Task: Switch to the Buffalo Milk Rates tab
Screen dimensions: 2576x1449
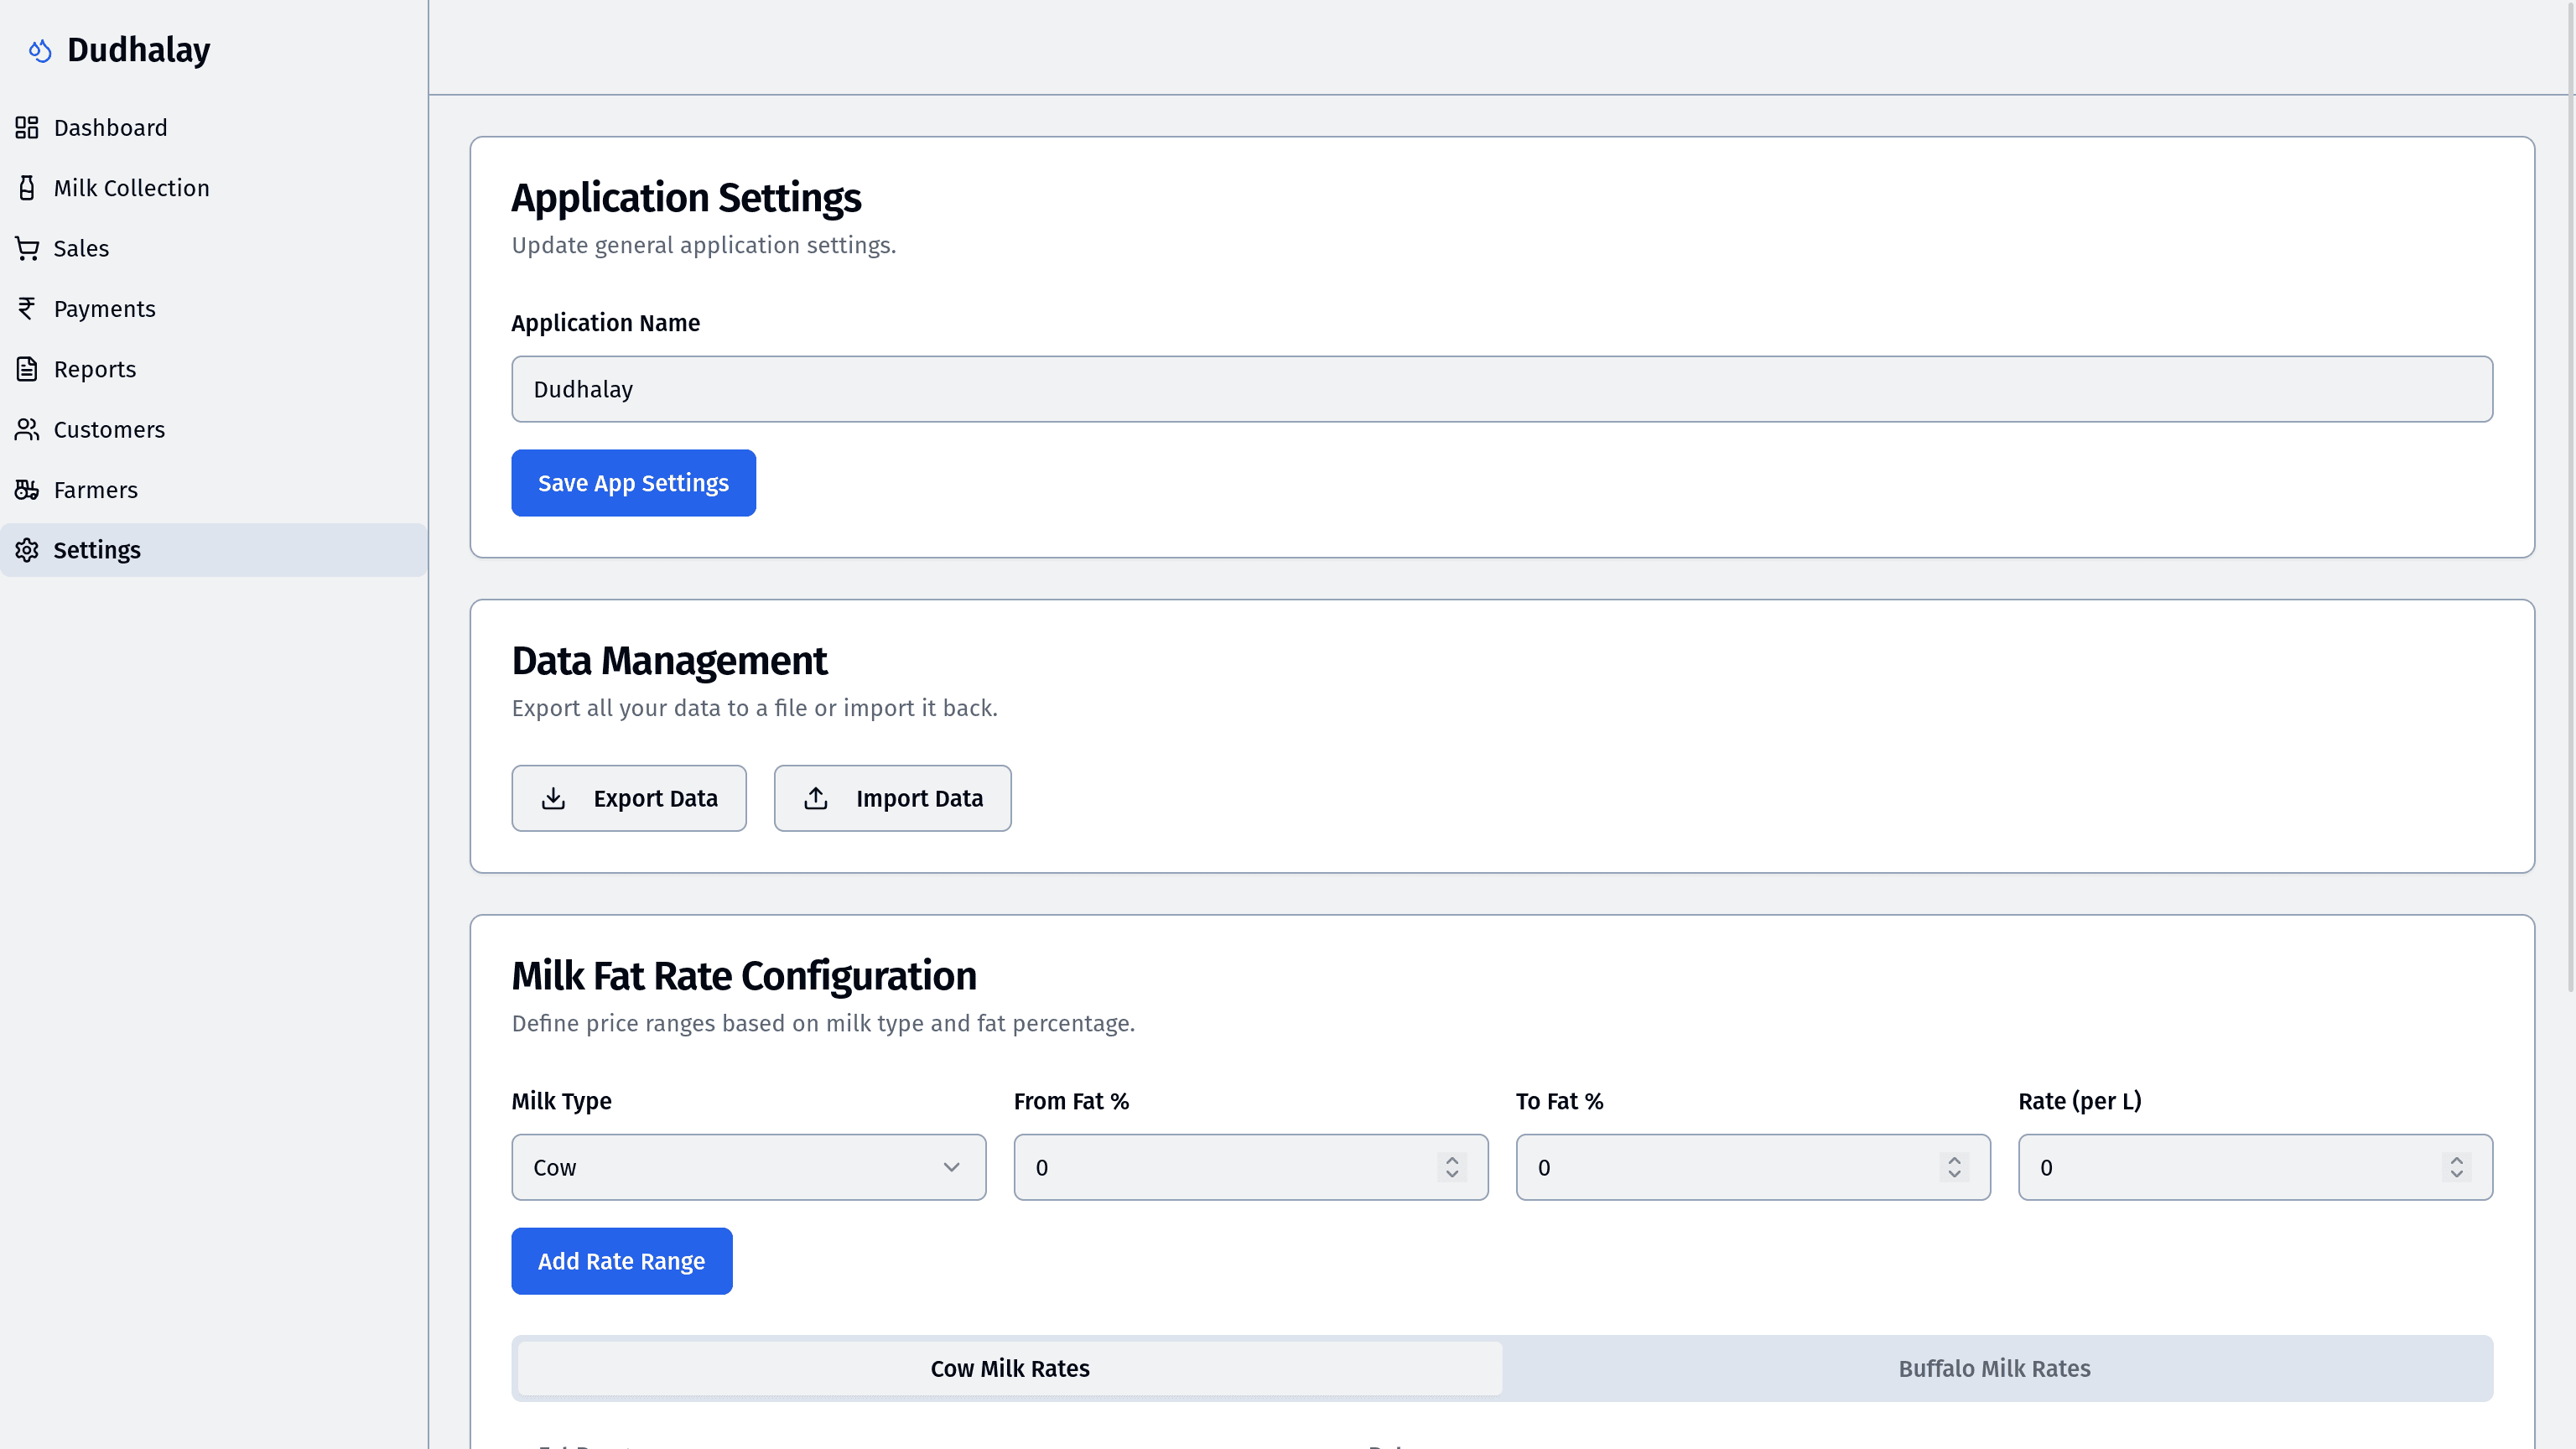Action: click(x=1994, y=1368)
